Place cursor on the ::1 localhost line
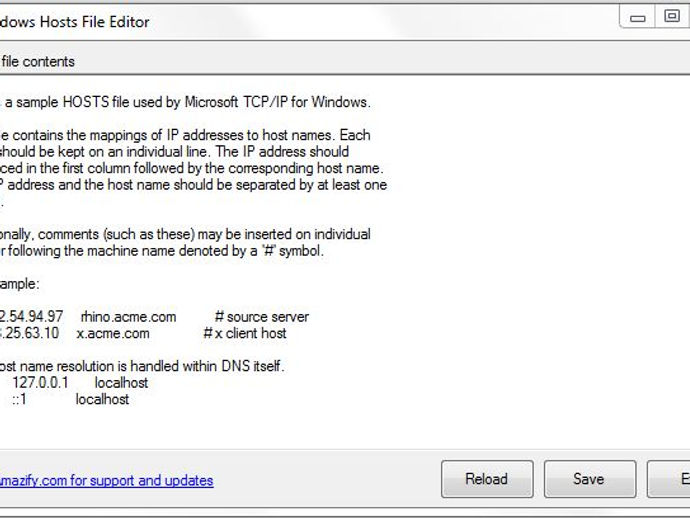690x518 pixels. 70,399
